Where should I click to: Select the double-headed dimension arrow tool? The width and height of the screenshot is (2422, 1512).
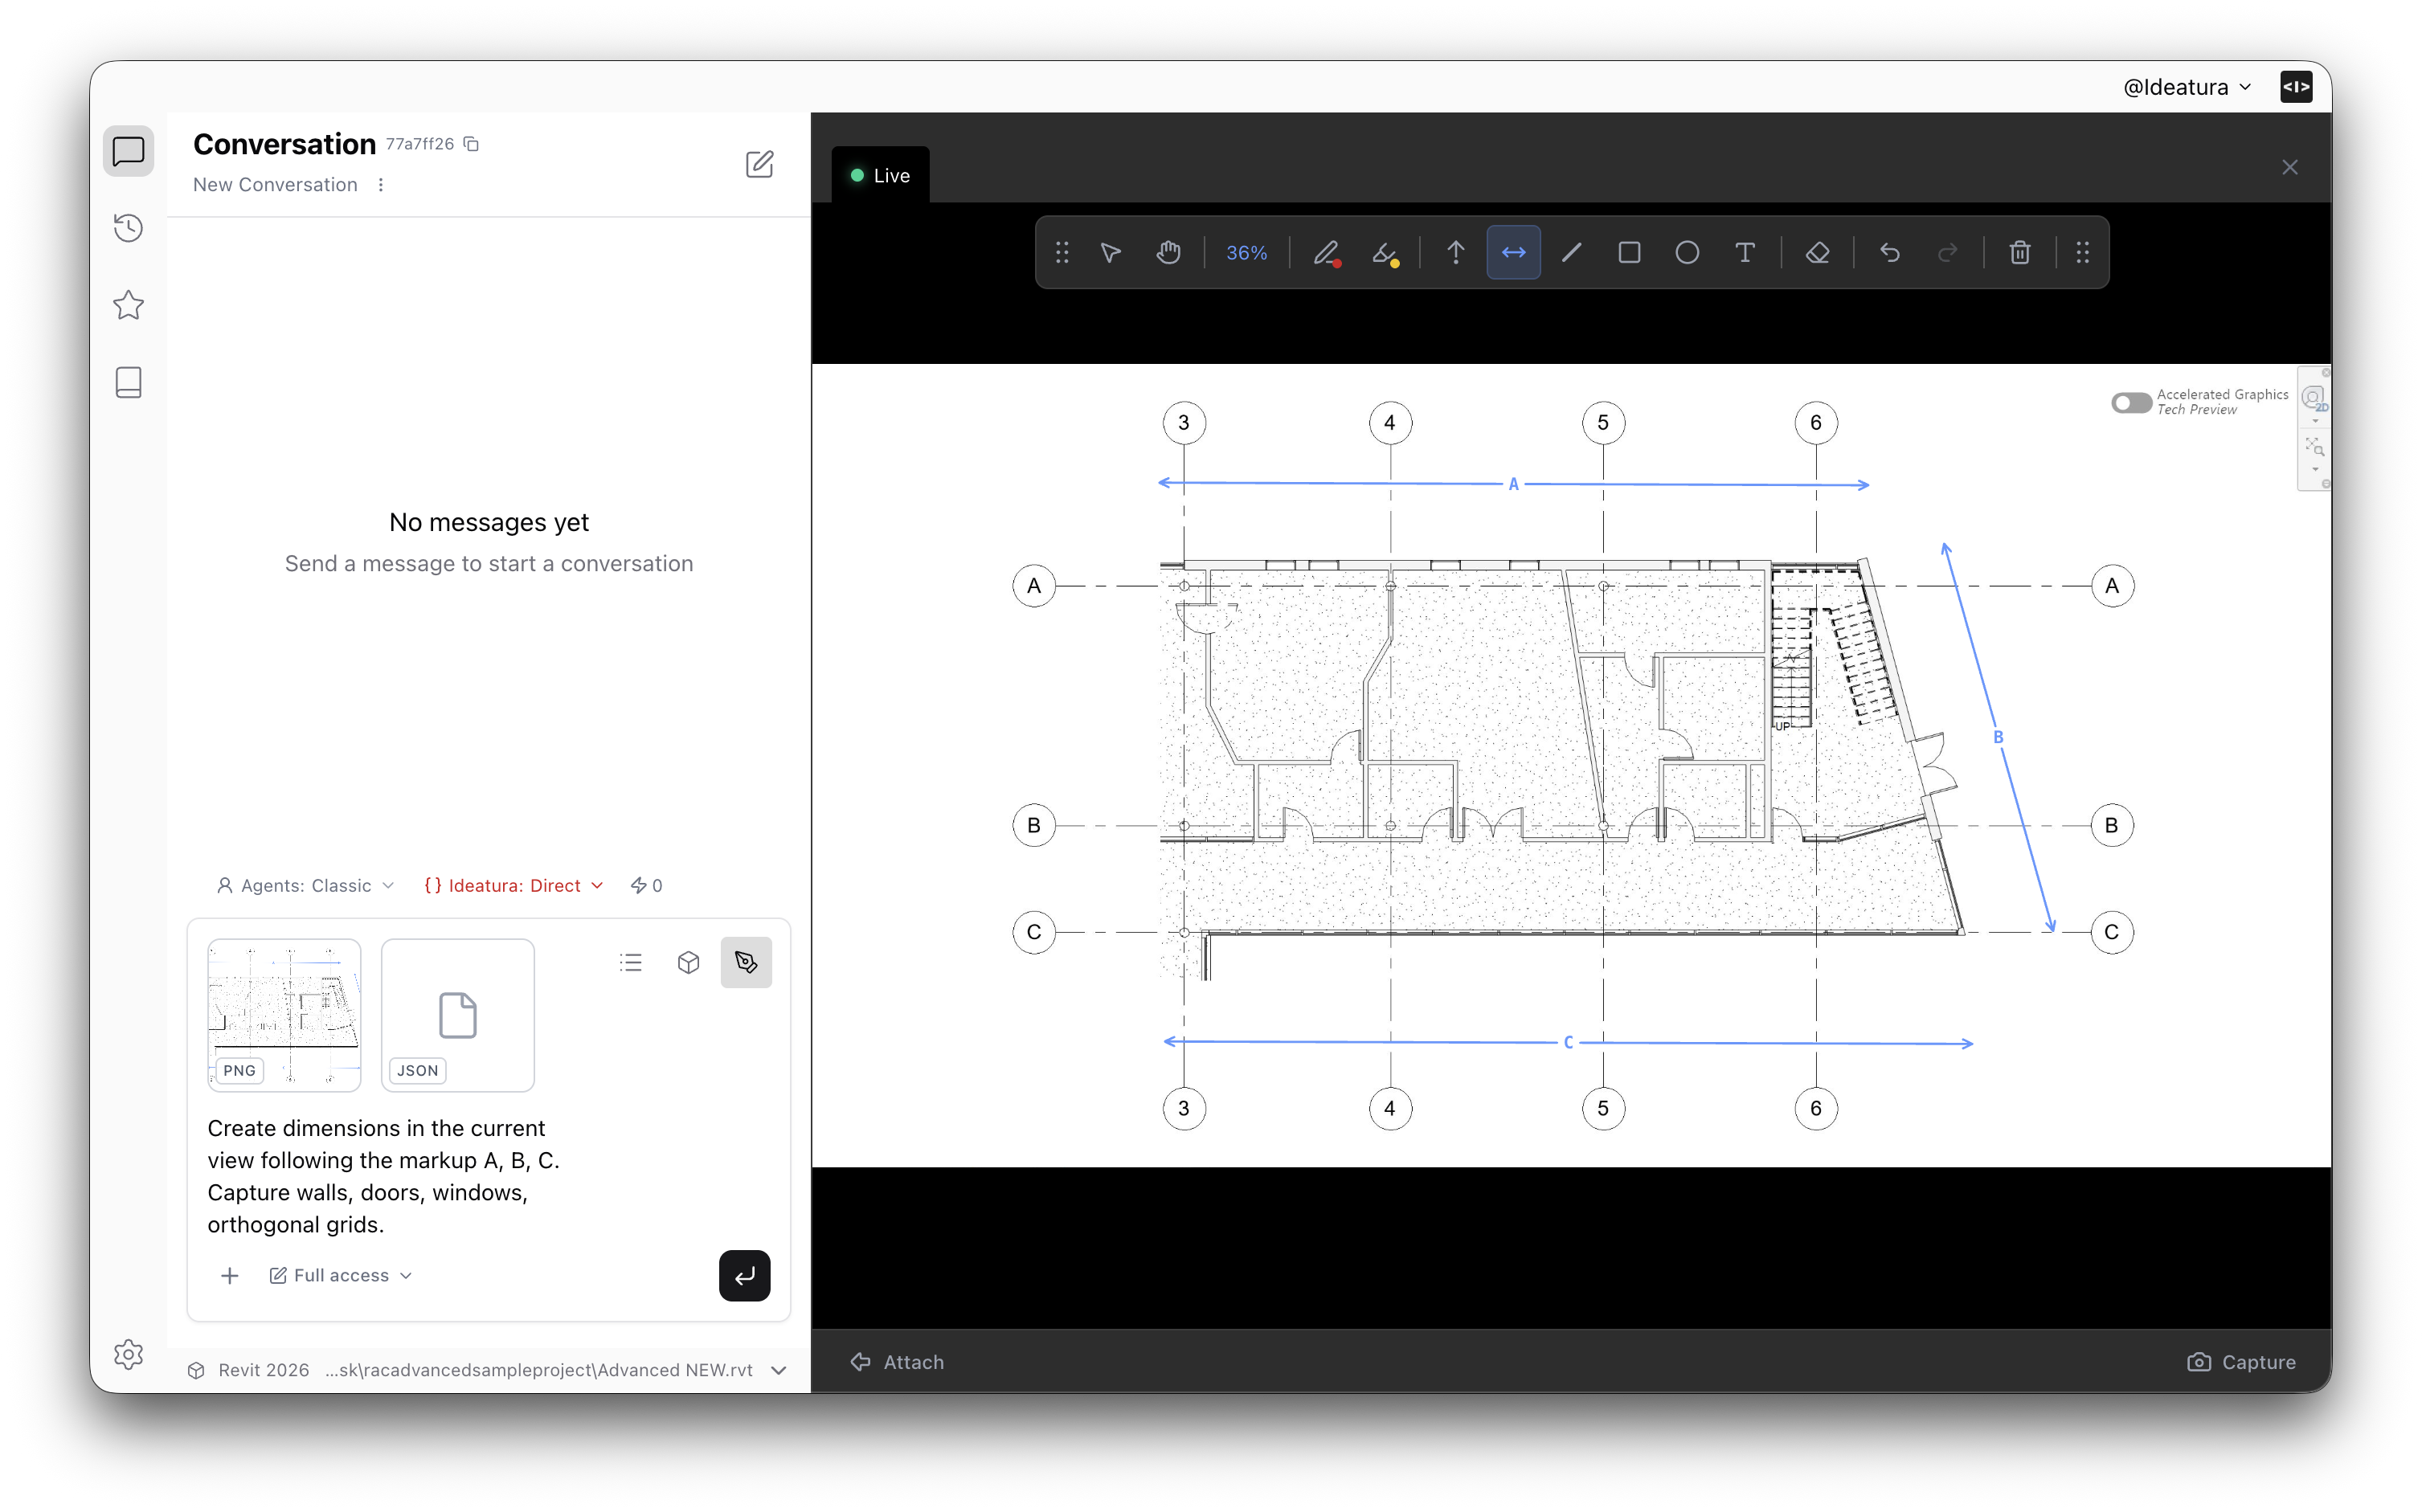coord(1514,253)
